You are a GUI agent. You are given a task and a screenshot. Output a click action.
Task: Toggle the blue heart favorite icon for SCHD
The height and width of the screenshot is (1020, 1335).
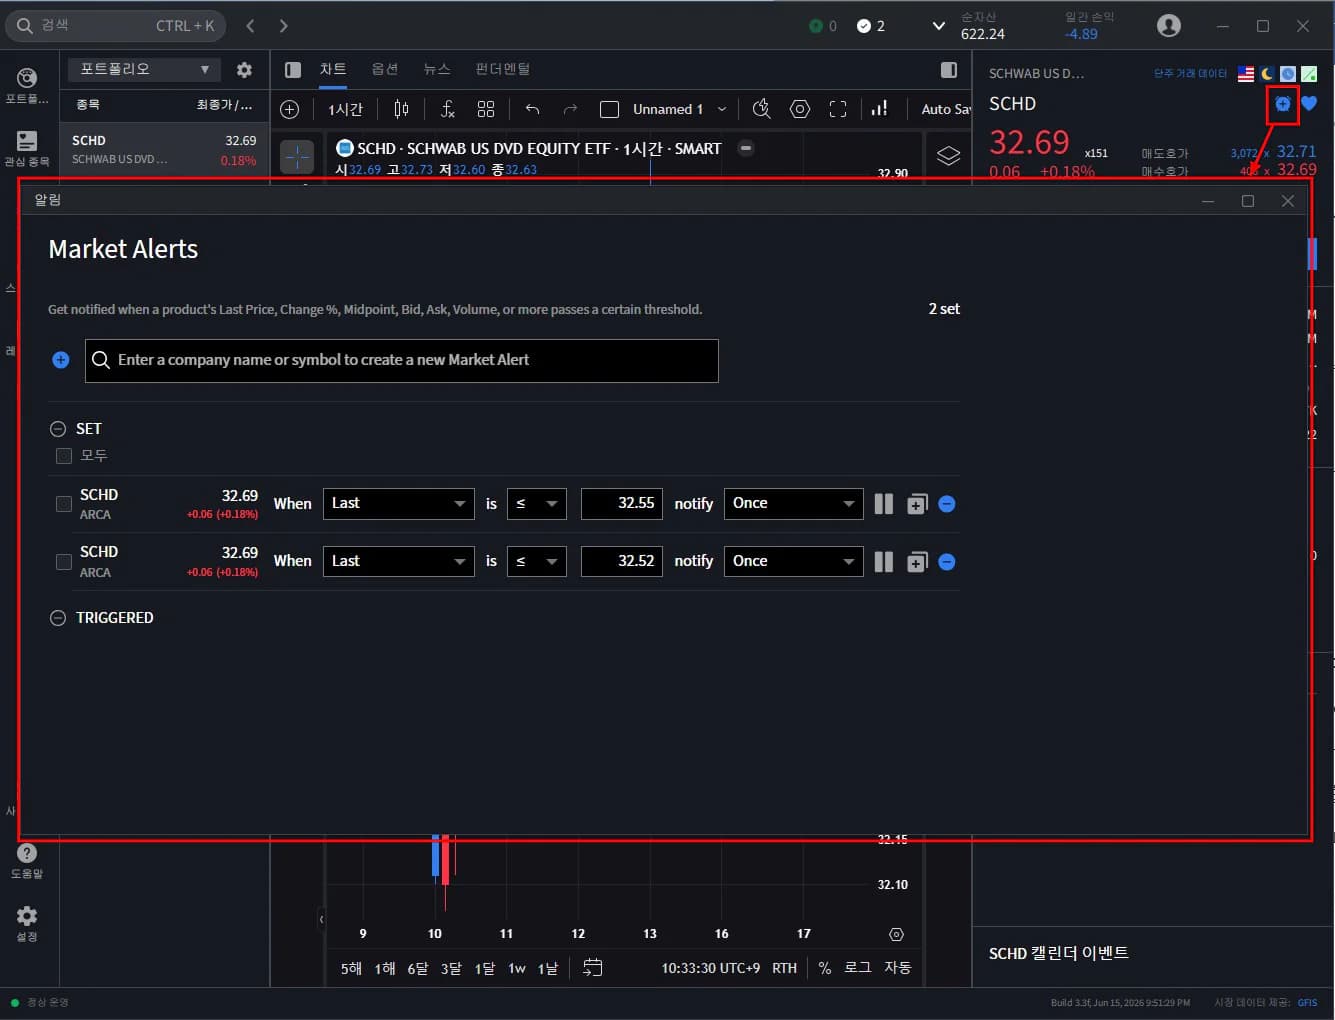pyautogui.click(x=1309, y=103)
